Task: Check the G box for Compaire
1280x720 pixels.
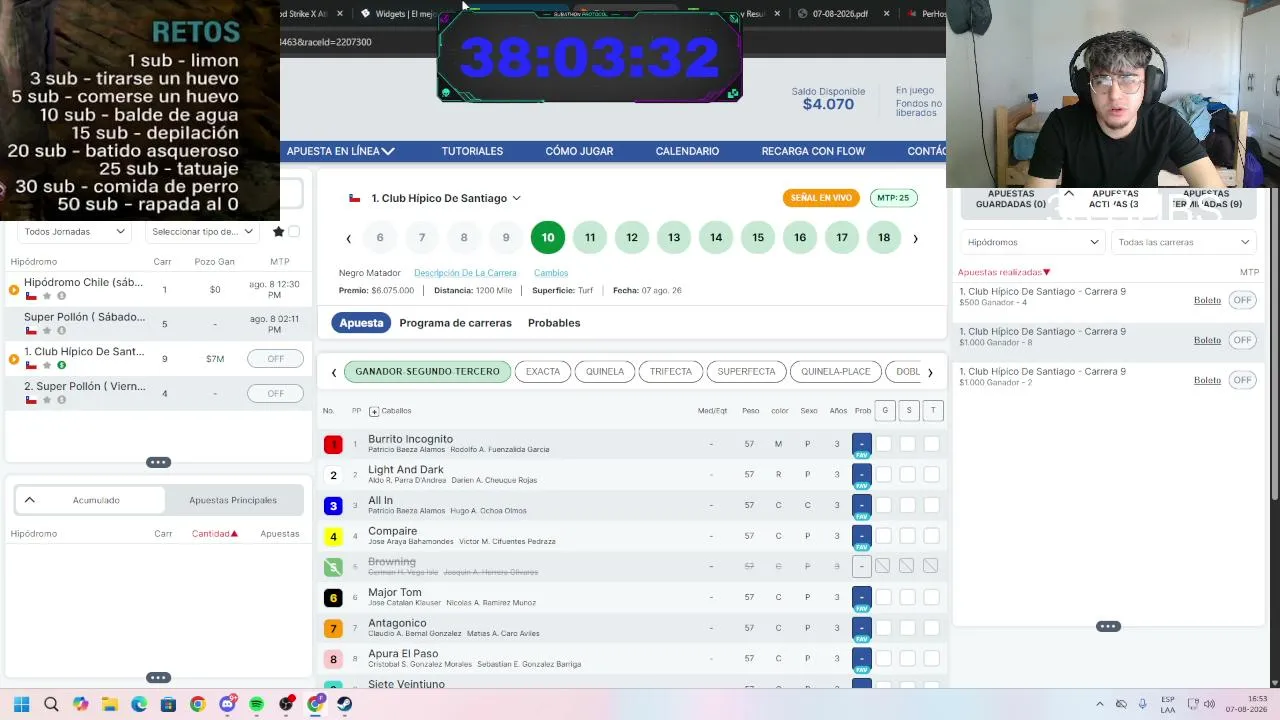Action: [x=884, y=536]
